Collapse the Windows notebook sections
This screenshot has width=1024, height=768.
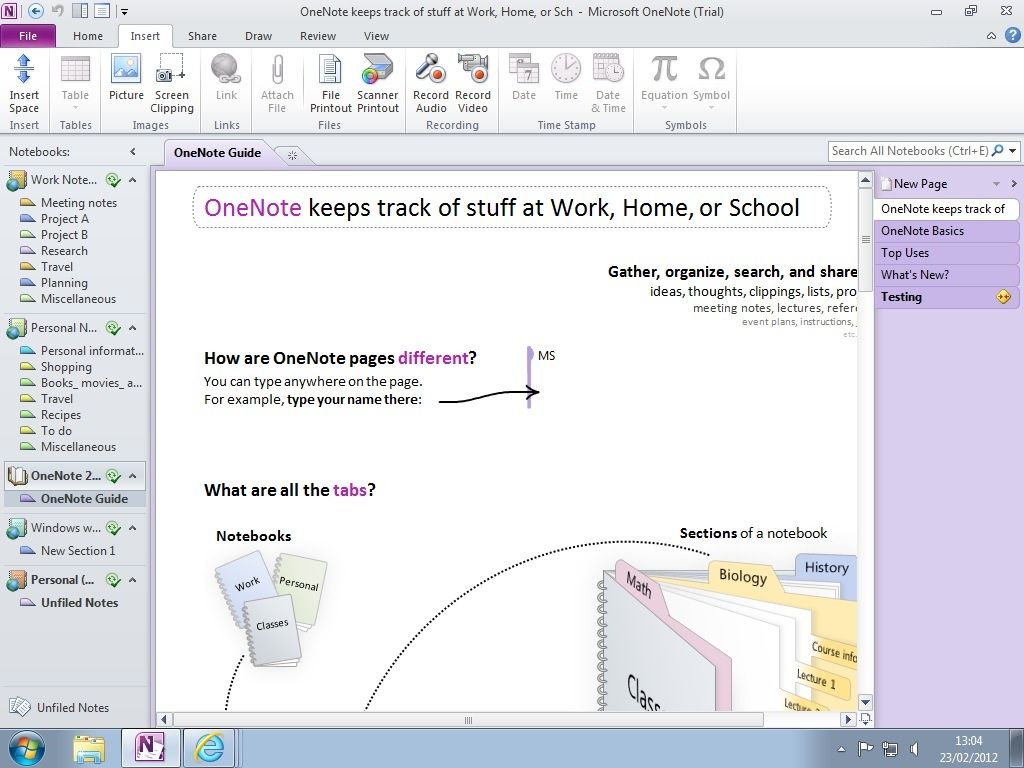133,528
